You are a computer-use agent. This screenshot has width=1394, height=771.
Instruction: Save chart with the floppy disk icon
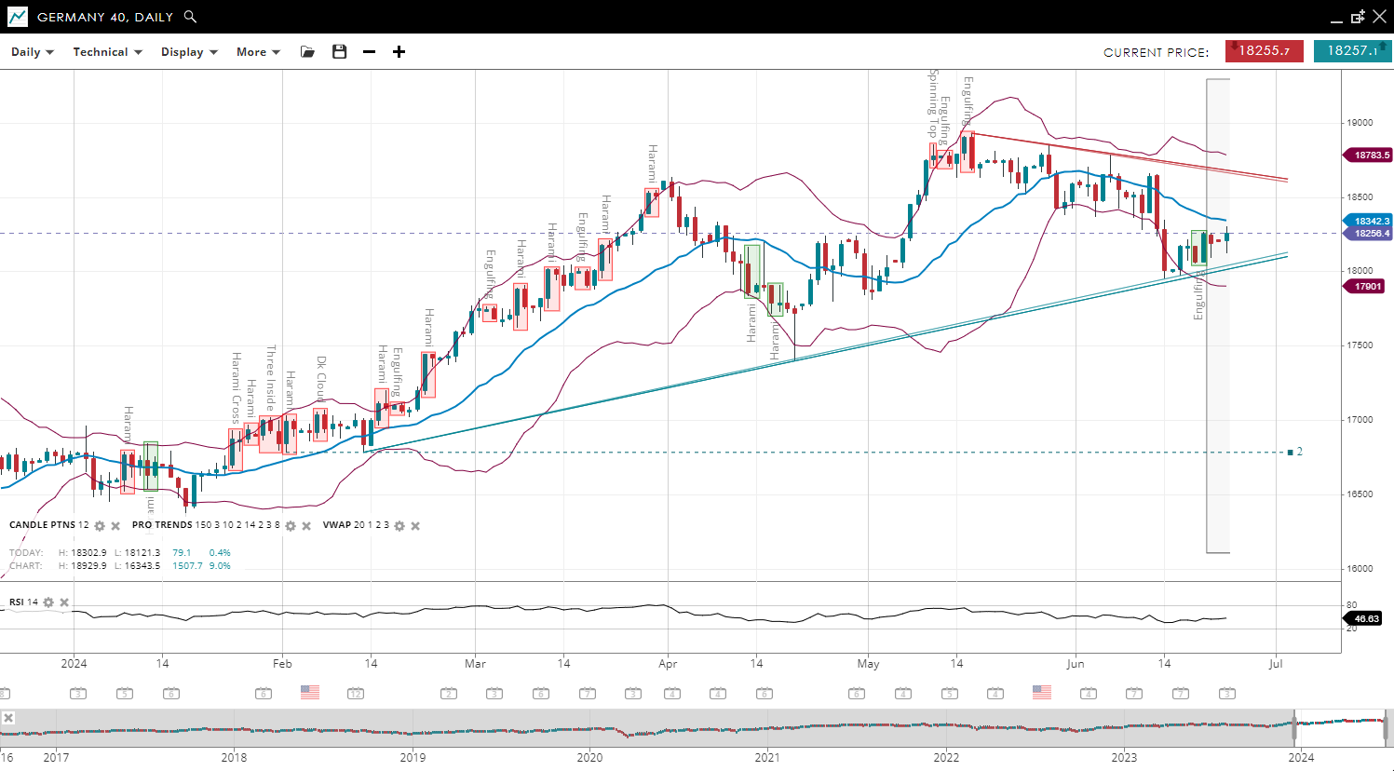point(339,52)
